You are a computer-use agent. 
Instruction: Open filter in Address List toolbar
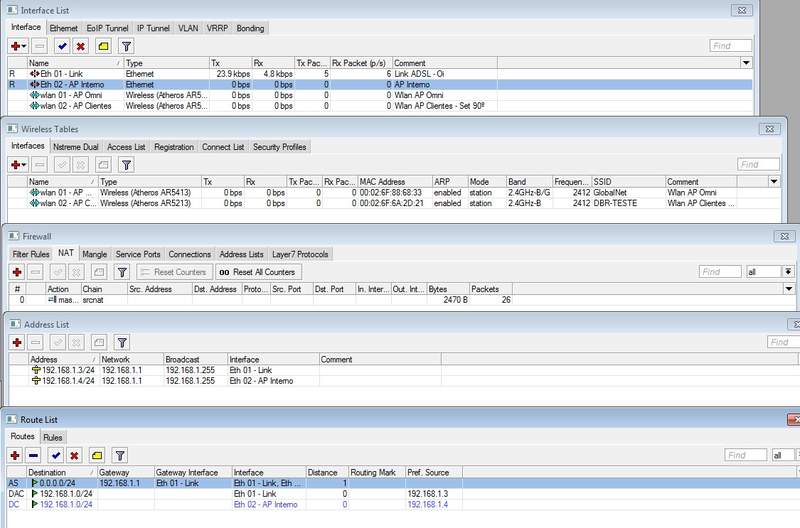(122, 342)
